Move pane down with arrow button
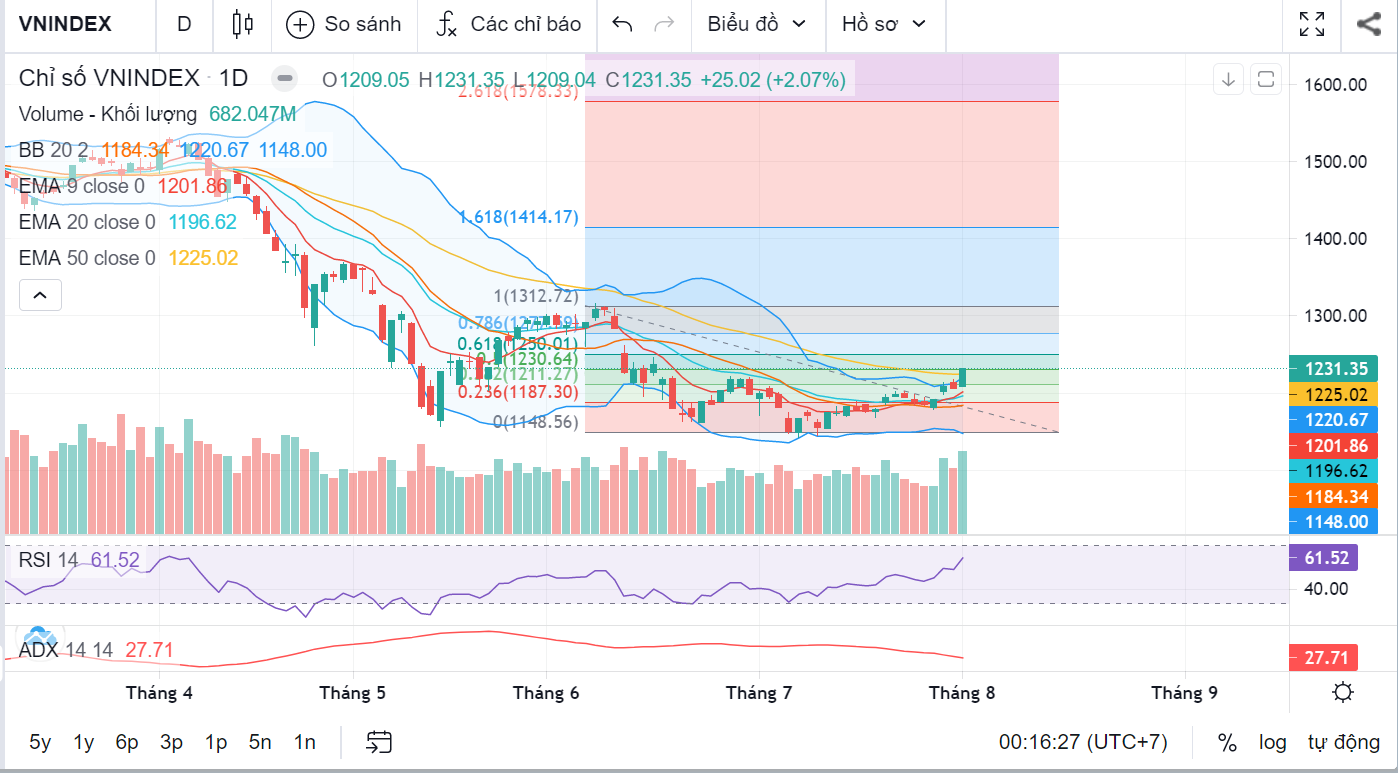This screenshot has height=773, width=1398. click(x=1229, y=79)
